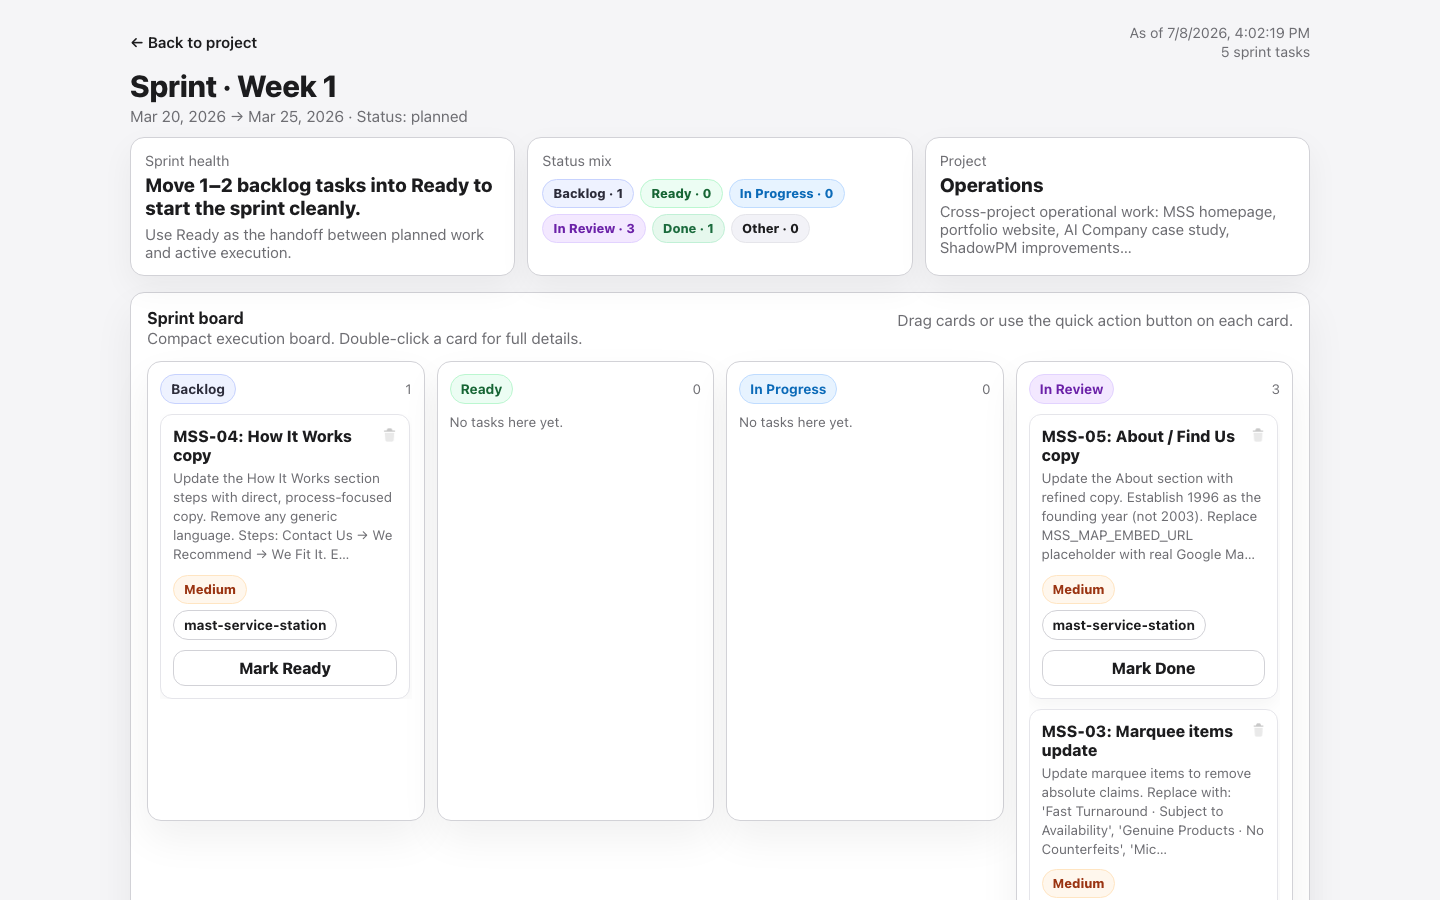
Task: Click the Backlog column header label
Action: 198,389
